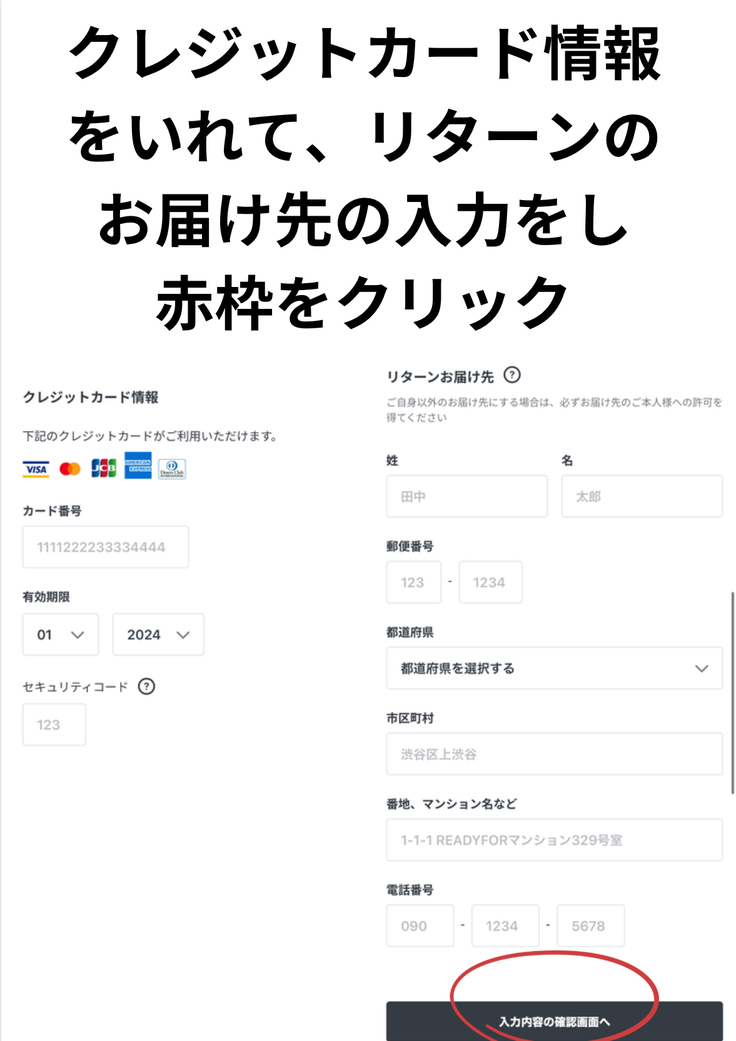The height and width of the screenshot is (1041, 736).
Task: Click the JCB card logo
Action: click(104, 468)
